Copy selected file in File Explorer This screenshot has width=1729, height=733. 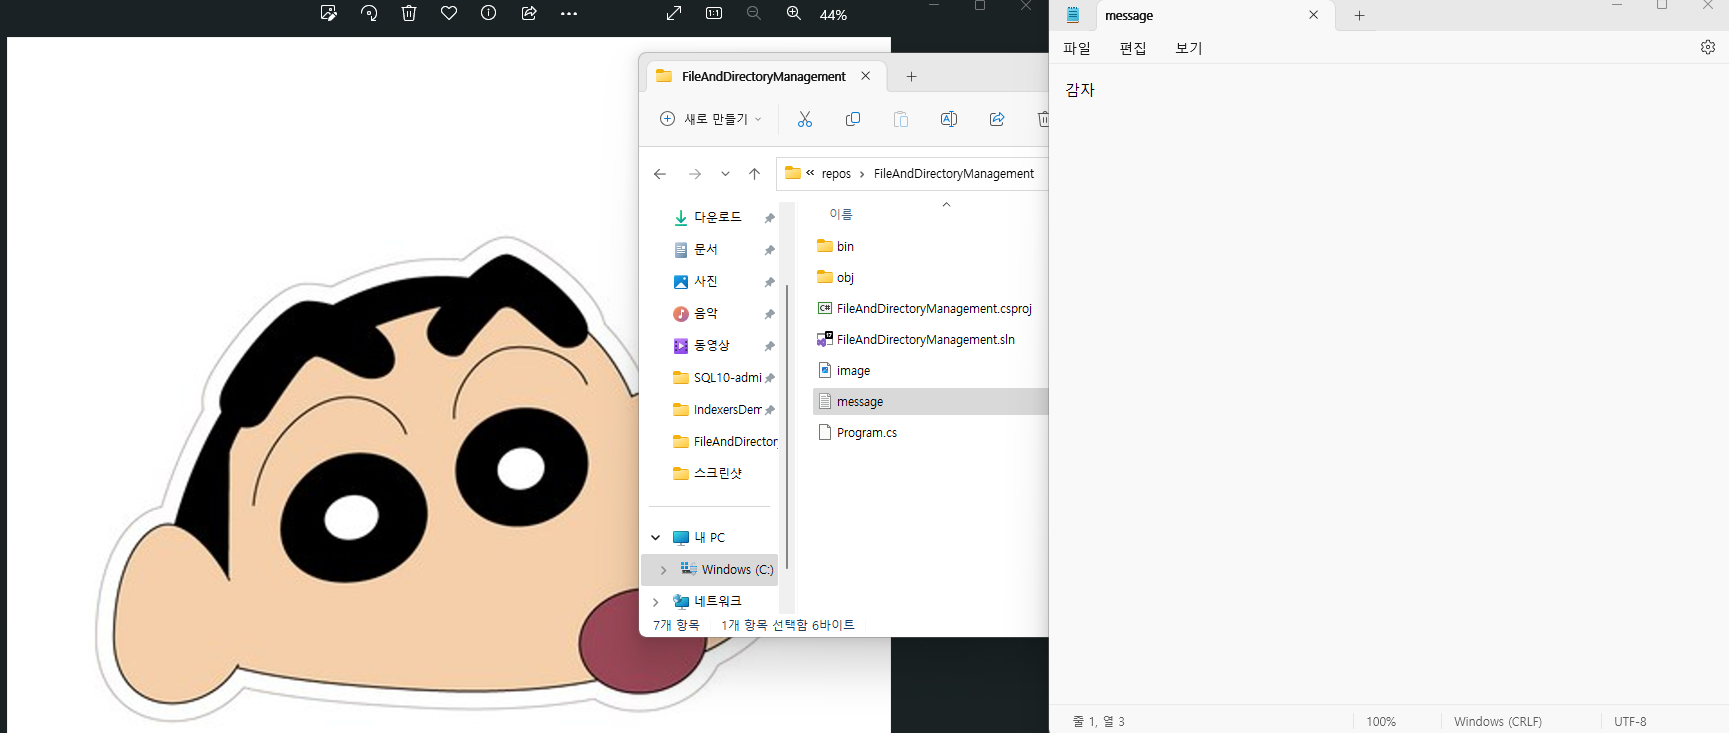coord(853,119)
